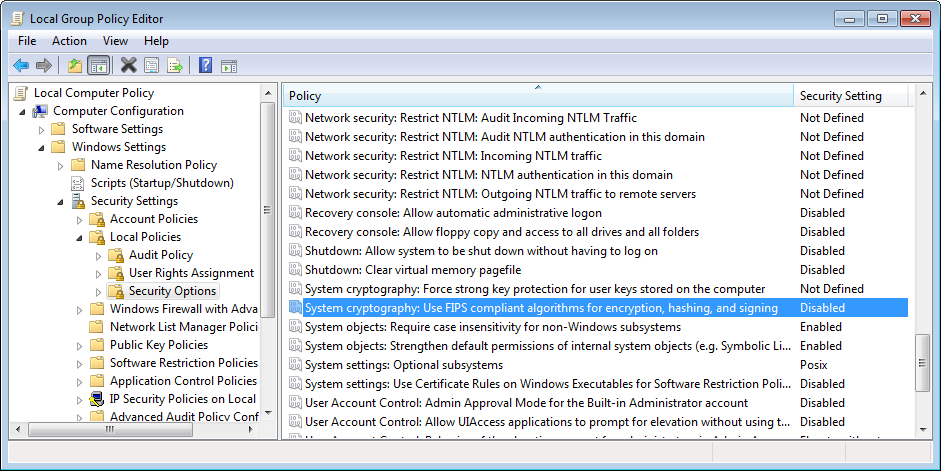This screenshot has width=941, height=471.
Task: Click the Up One Level folder icon
Action: tap(74, 66)
